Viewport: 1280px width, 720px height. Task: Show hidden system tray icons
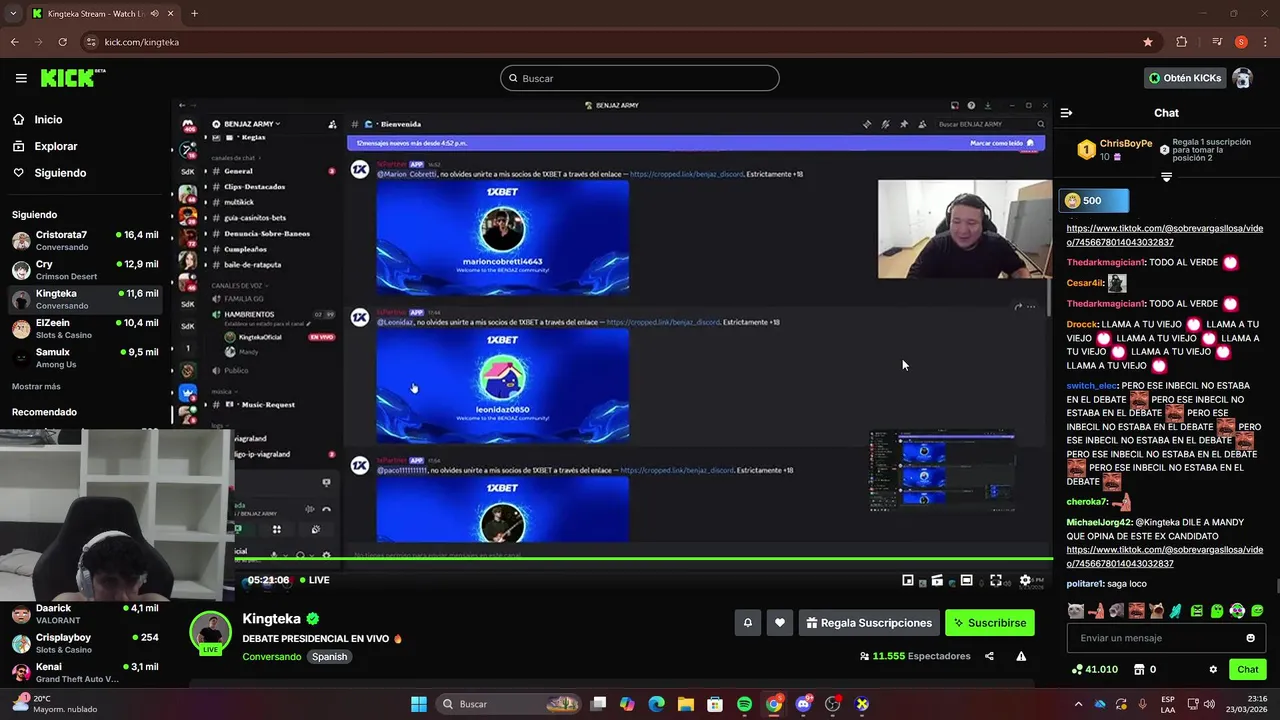1078,704
